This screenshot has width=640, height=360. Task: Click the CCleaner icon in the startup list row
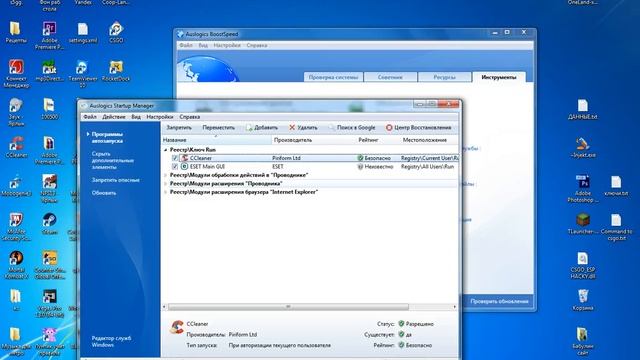[184, 158]
